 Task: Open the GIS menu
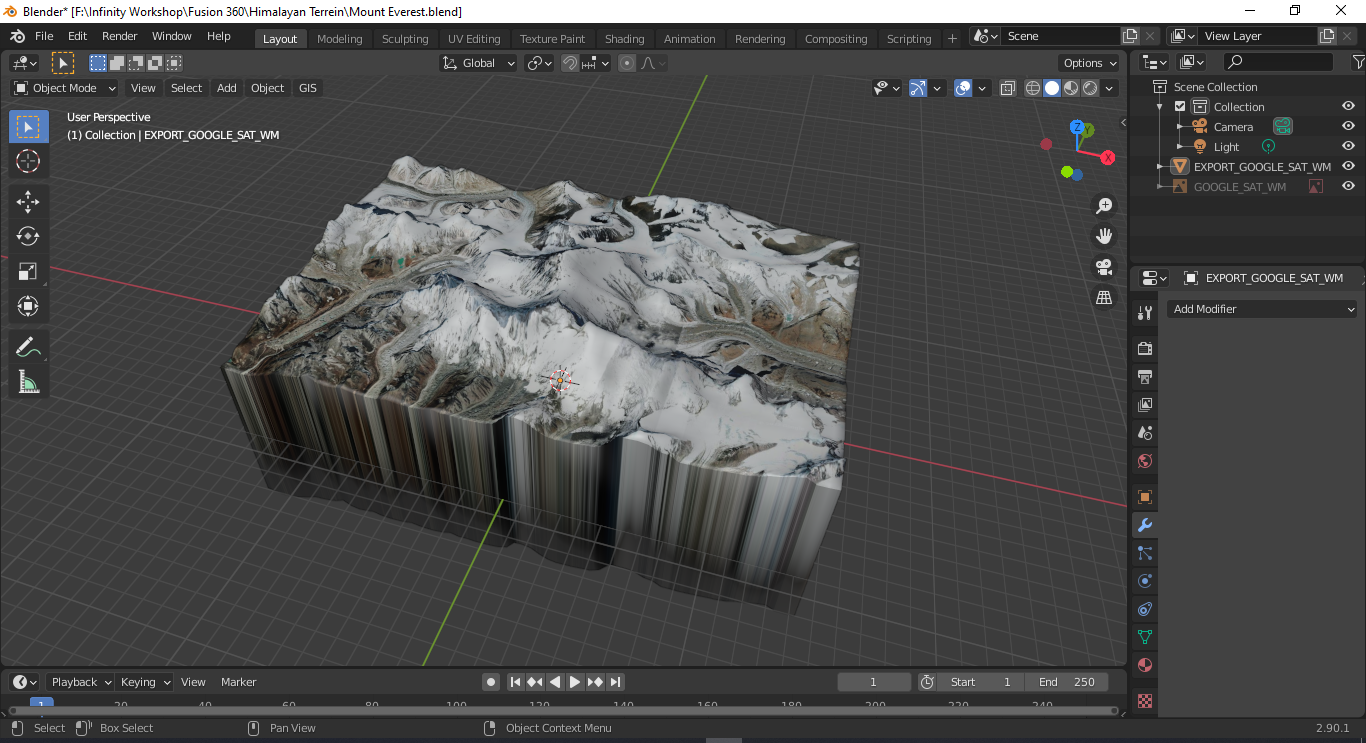(x=307, y=88)
